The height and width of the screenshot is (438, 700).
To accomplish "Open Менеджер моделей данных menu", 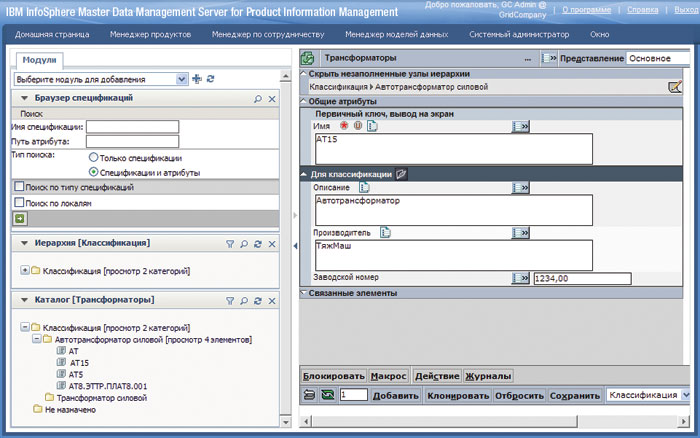I will pos(396,34).
